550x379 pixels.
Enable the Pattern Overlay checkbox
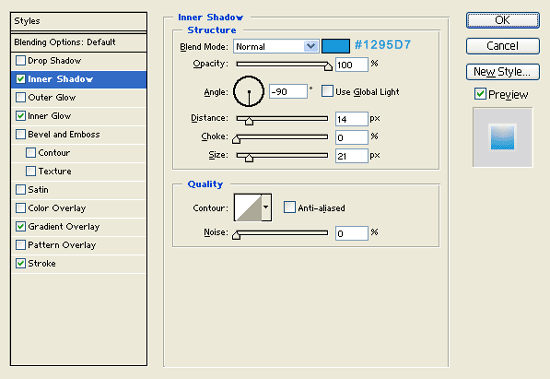tap(21, 245)
